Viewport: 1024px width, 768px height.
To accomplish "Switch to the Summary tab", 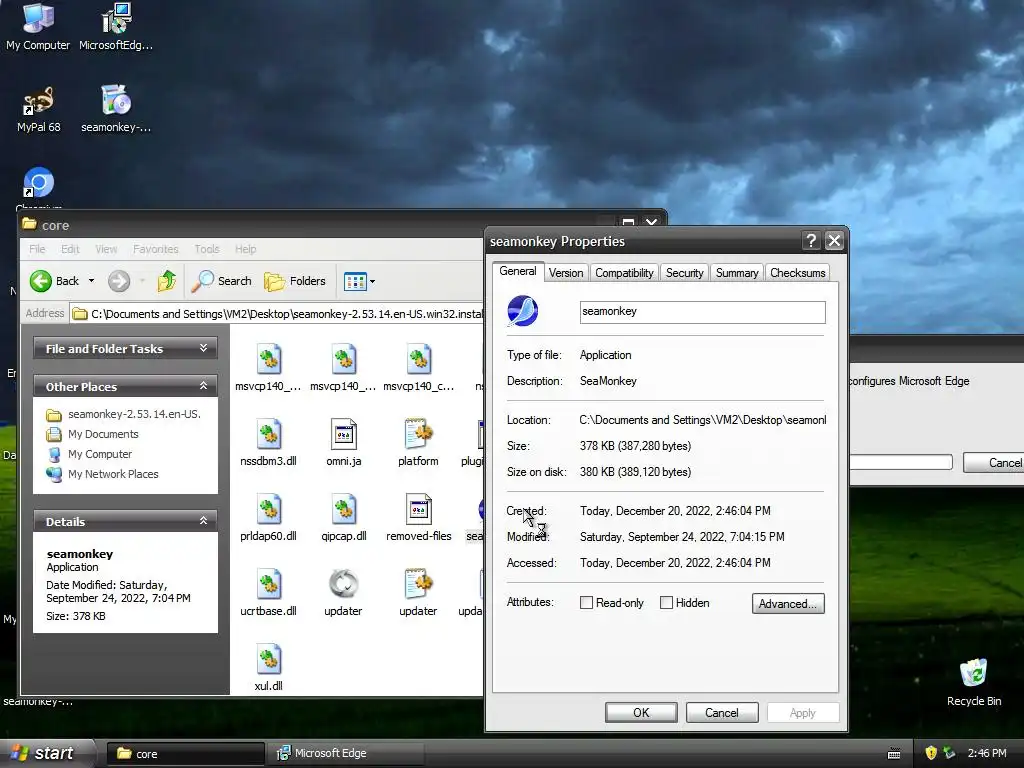I will coord(737,273).
